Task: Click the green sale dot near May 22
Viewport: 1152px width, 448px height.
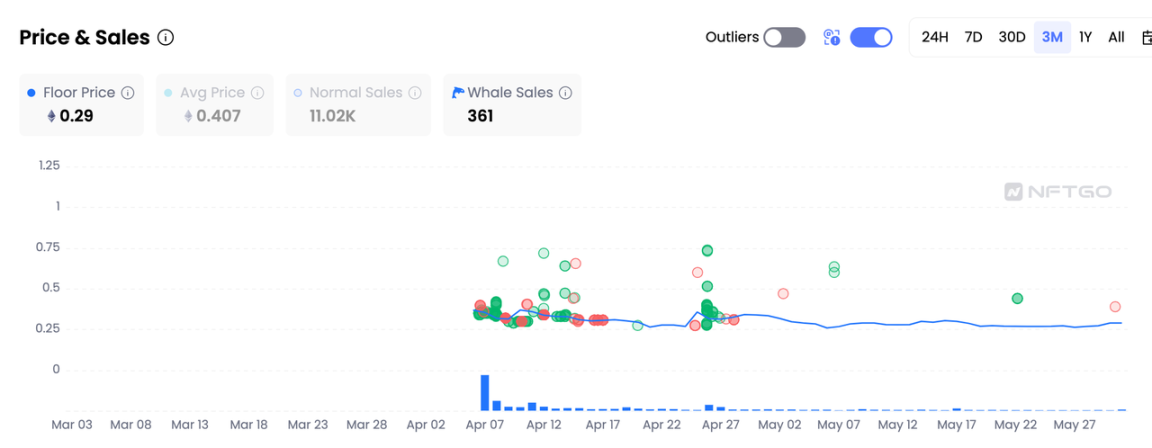Action: coord(1017,298)
